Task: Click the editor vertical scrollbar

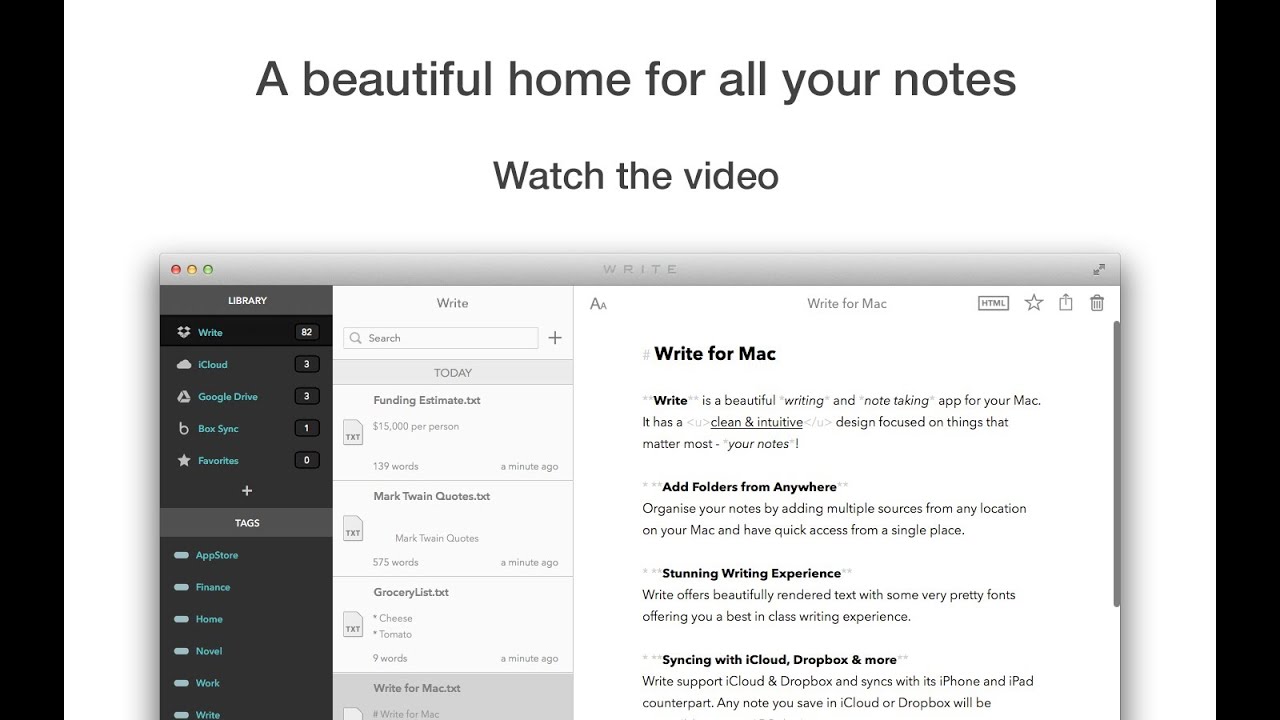Action: (x=1116, y=464)
